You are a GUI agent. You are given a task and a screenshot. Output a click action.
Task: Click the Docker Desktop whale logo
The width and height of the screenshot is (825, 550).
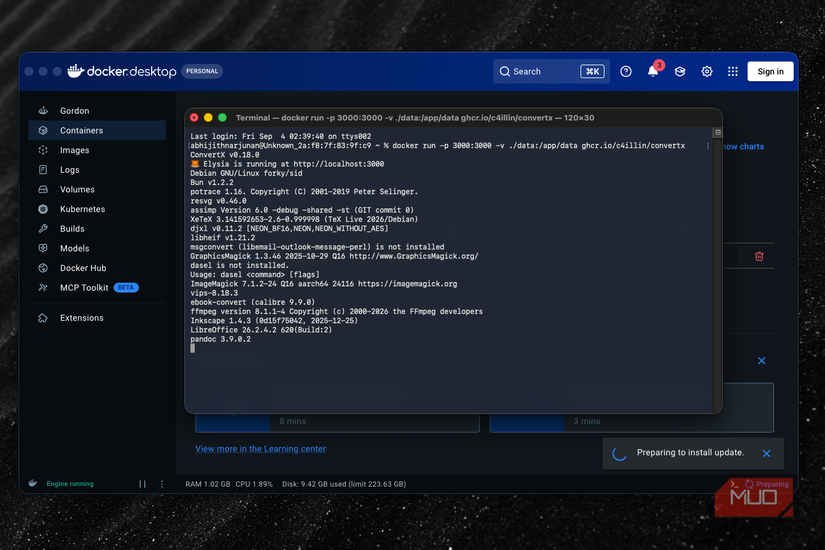pyautogui.click(x=76, y=71)
